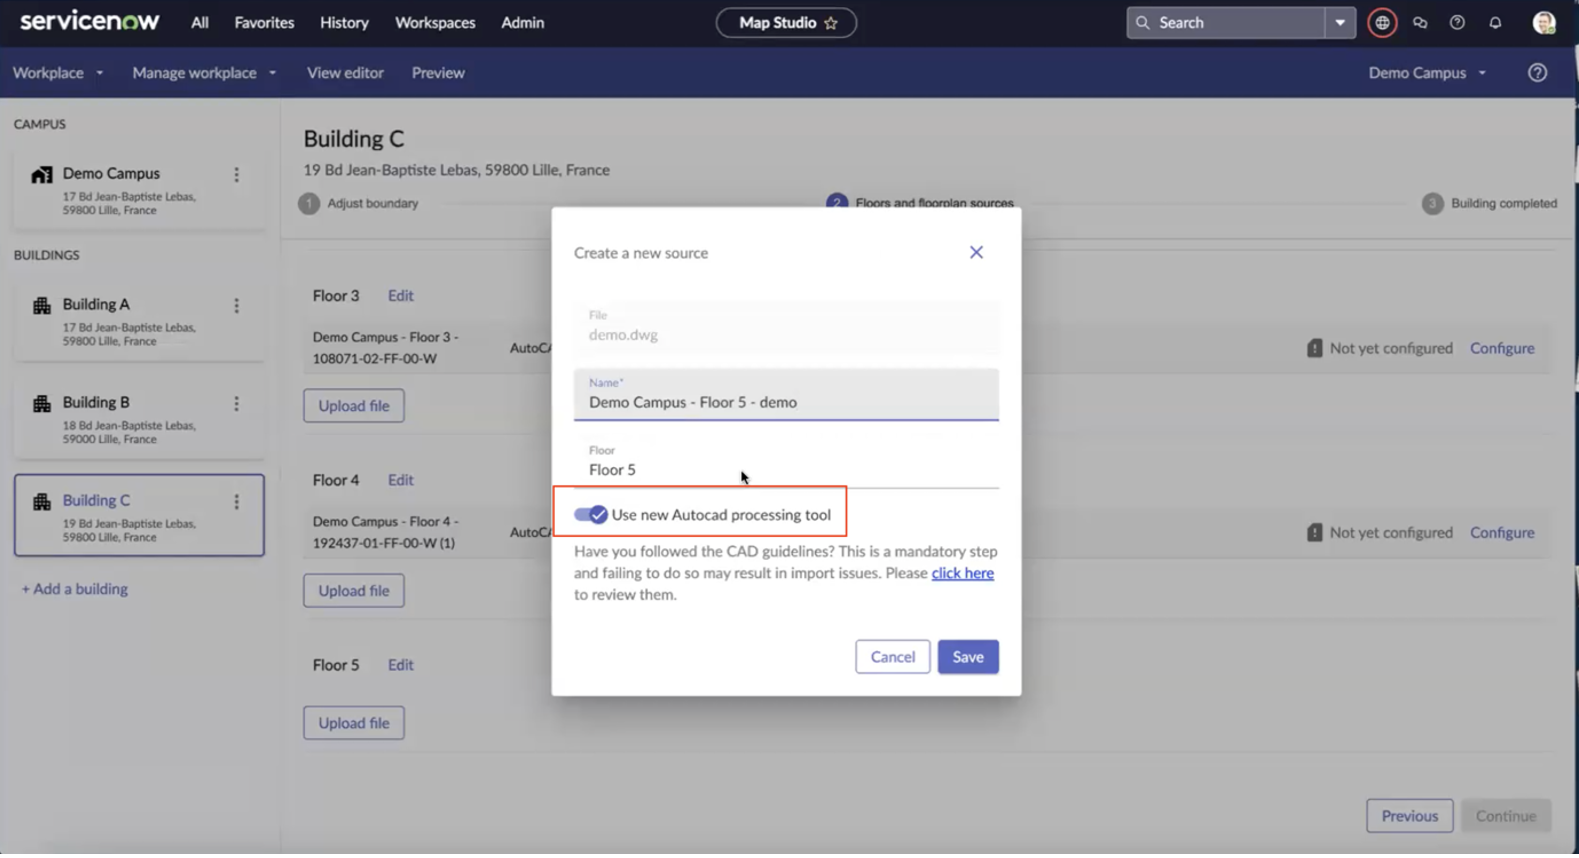Click the Demo Campus - Floor 3 source name
The height and width of the screenshot is (858, 1579).
pos(386,348)
